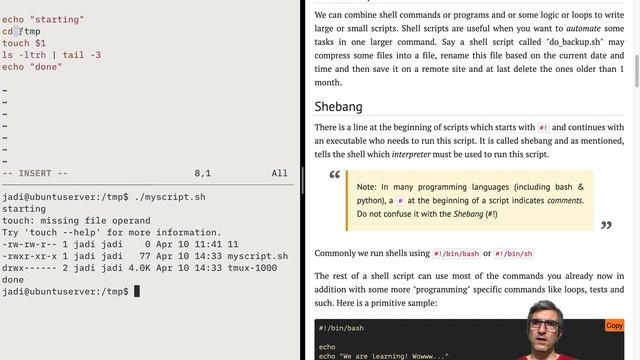Click the yellow Note callout box

coord(469,200)
